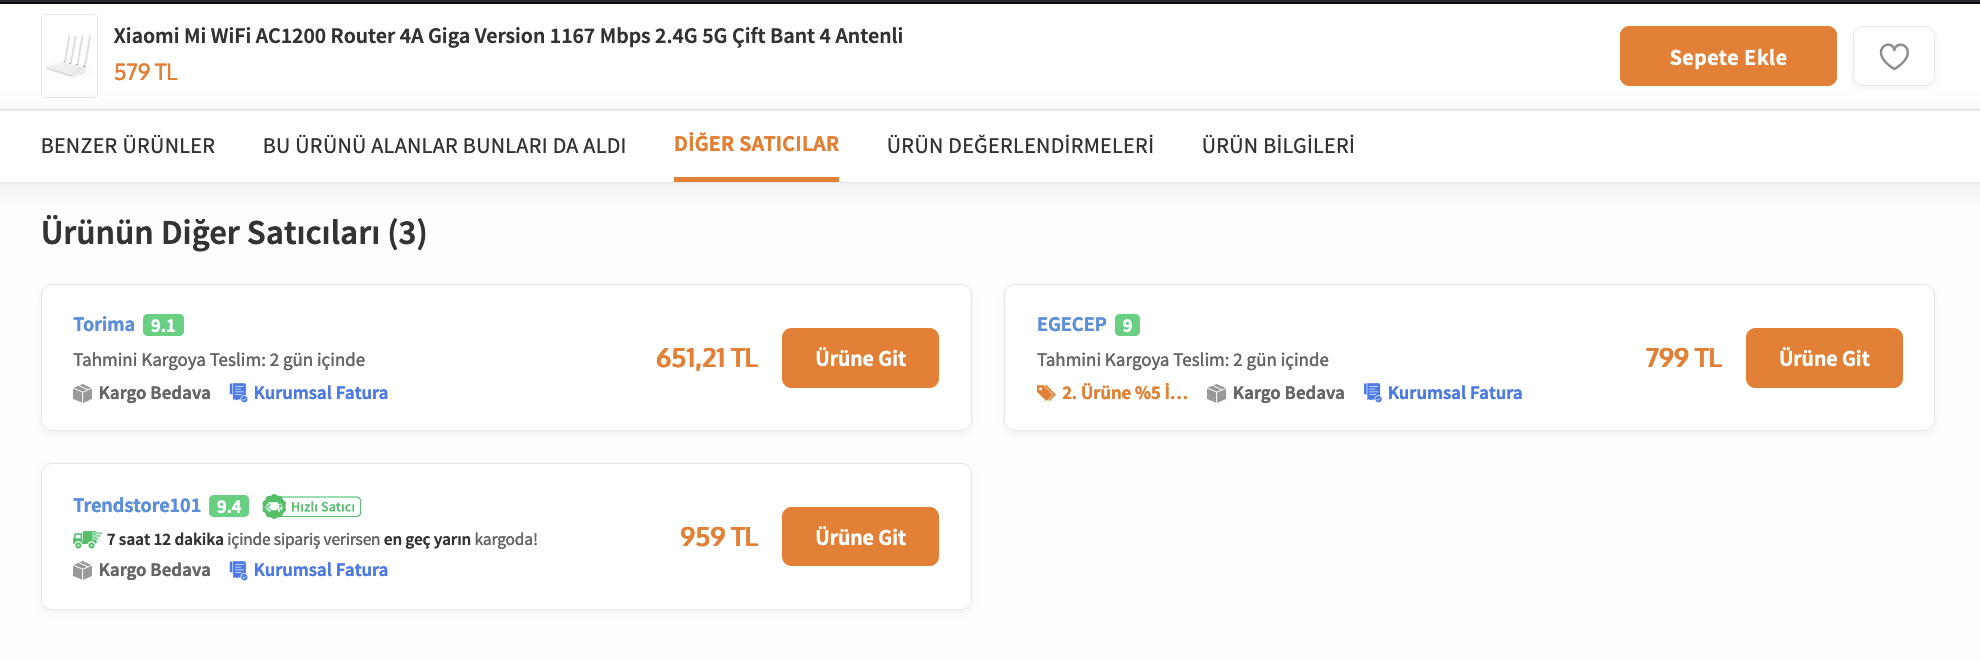1980x660 pixels.
Task: Go to EGECEP's 799 TL offer
Action: coord(1824,358)
